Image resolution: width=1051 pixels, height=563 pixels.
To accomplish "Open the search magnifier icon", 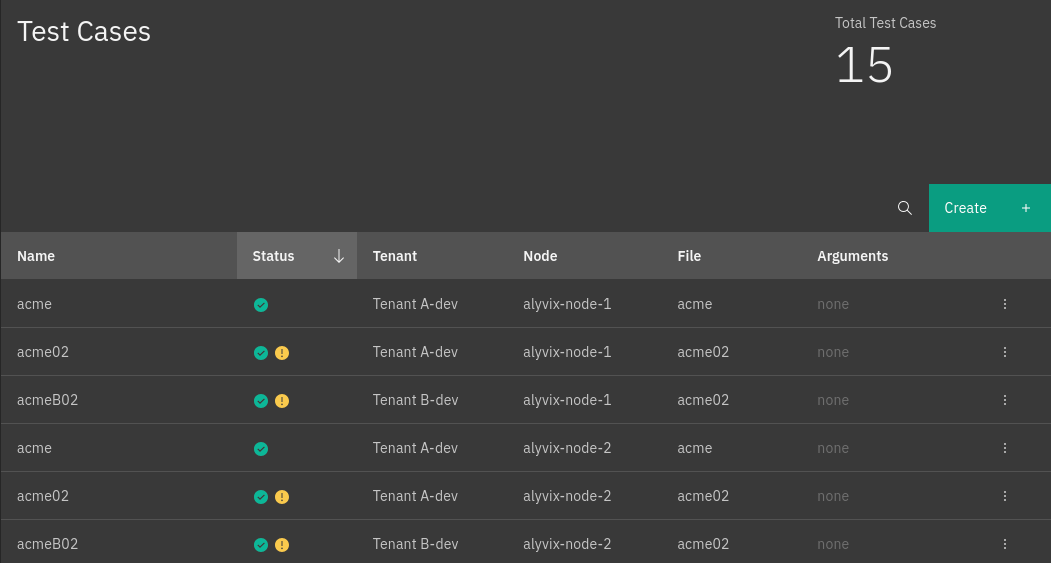I will tap(905, 208).
